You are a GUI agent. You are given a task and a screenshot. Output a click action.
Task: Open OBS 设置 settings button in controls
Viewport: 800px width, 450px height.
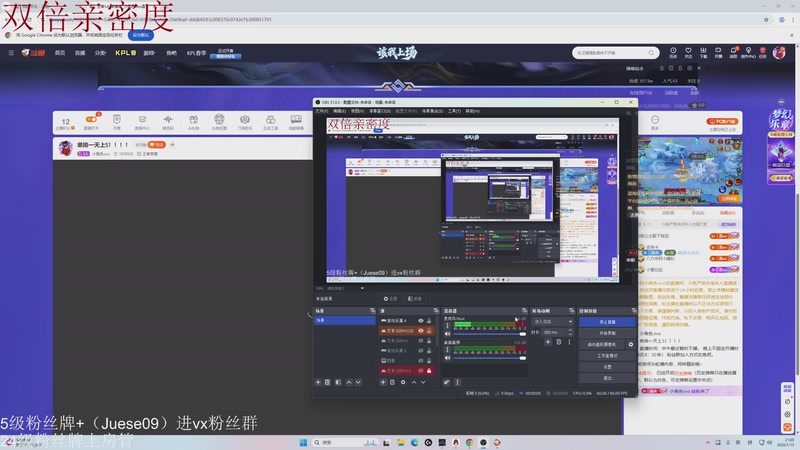click(x=607, y=367)
